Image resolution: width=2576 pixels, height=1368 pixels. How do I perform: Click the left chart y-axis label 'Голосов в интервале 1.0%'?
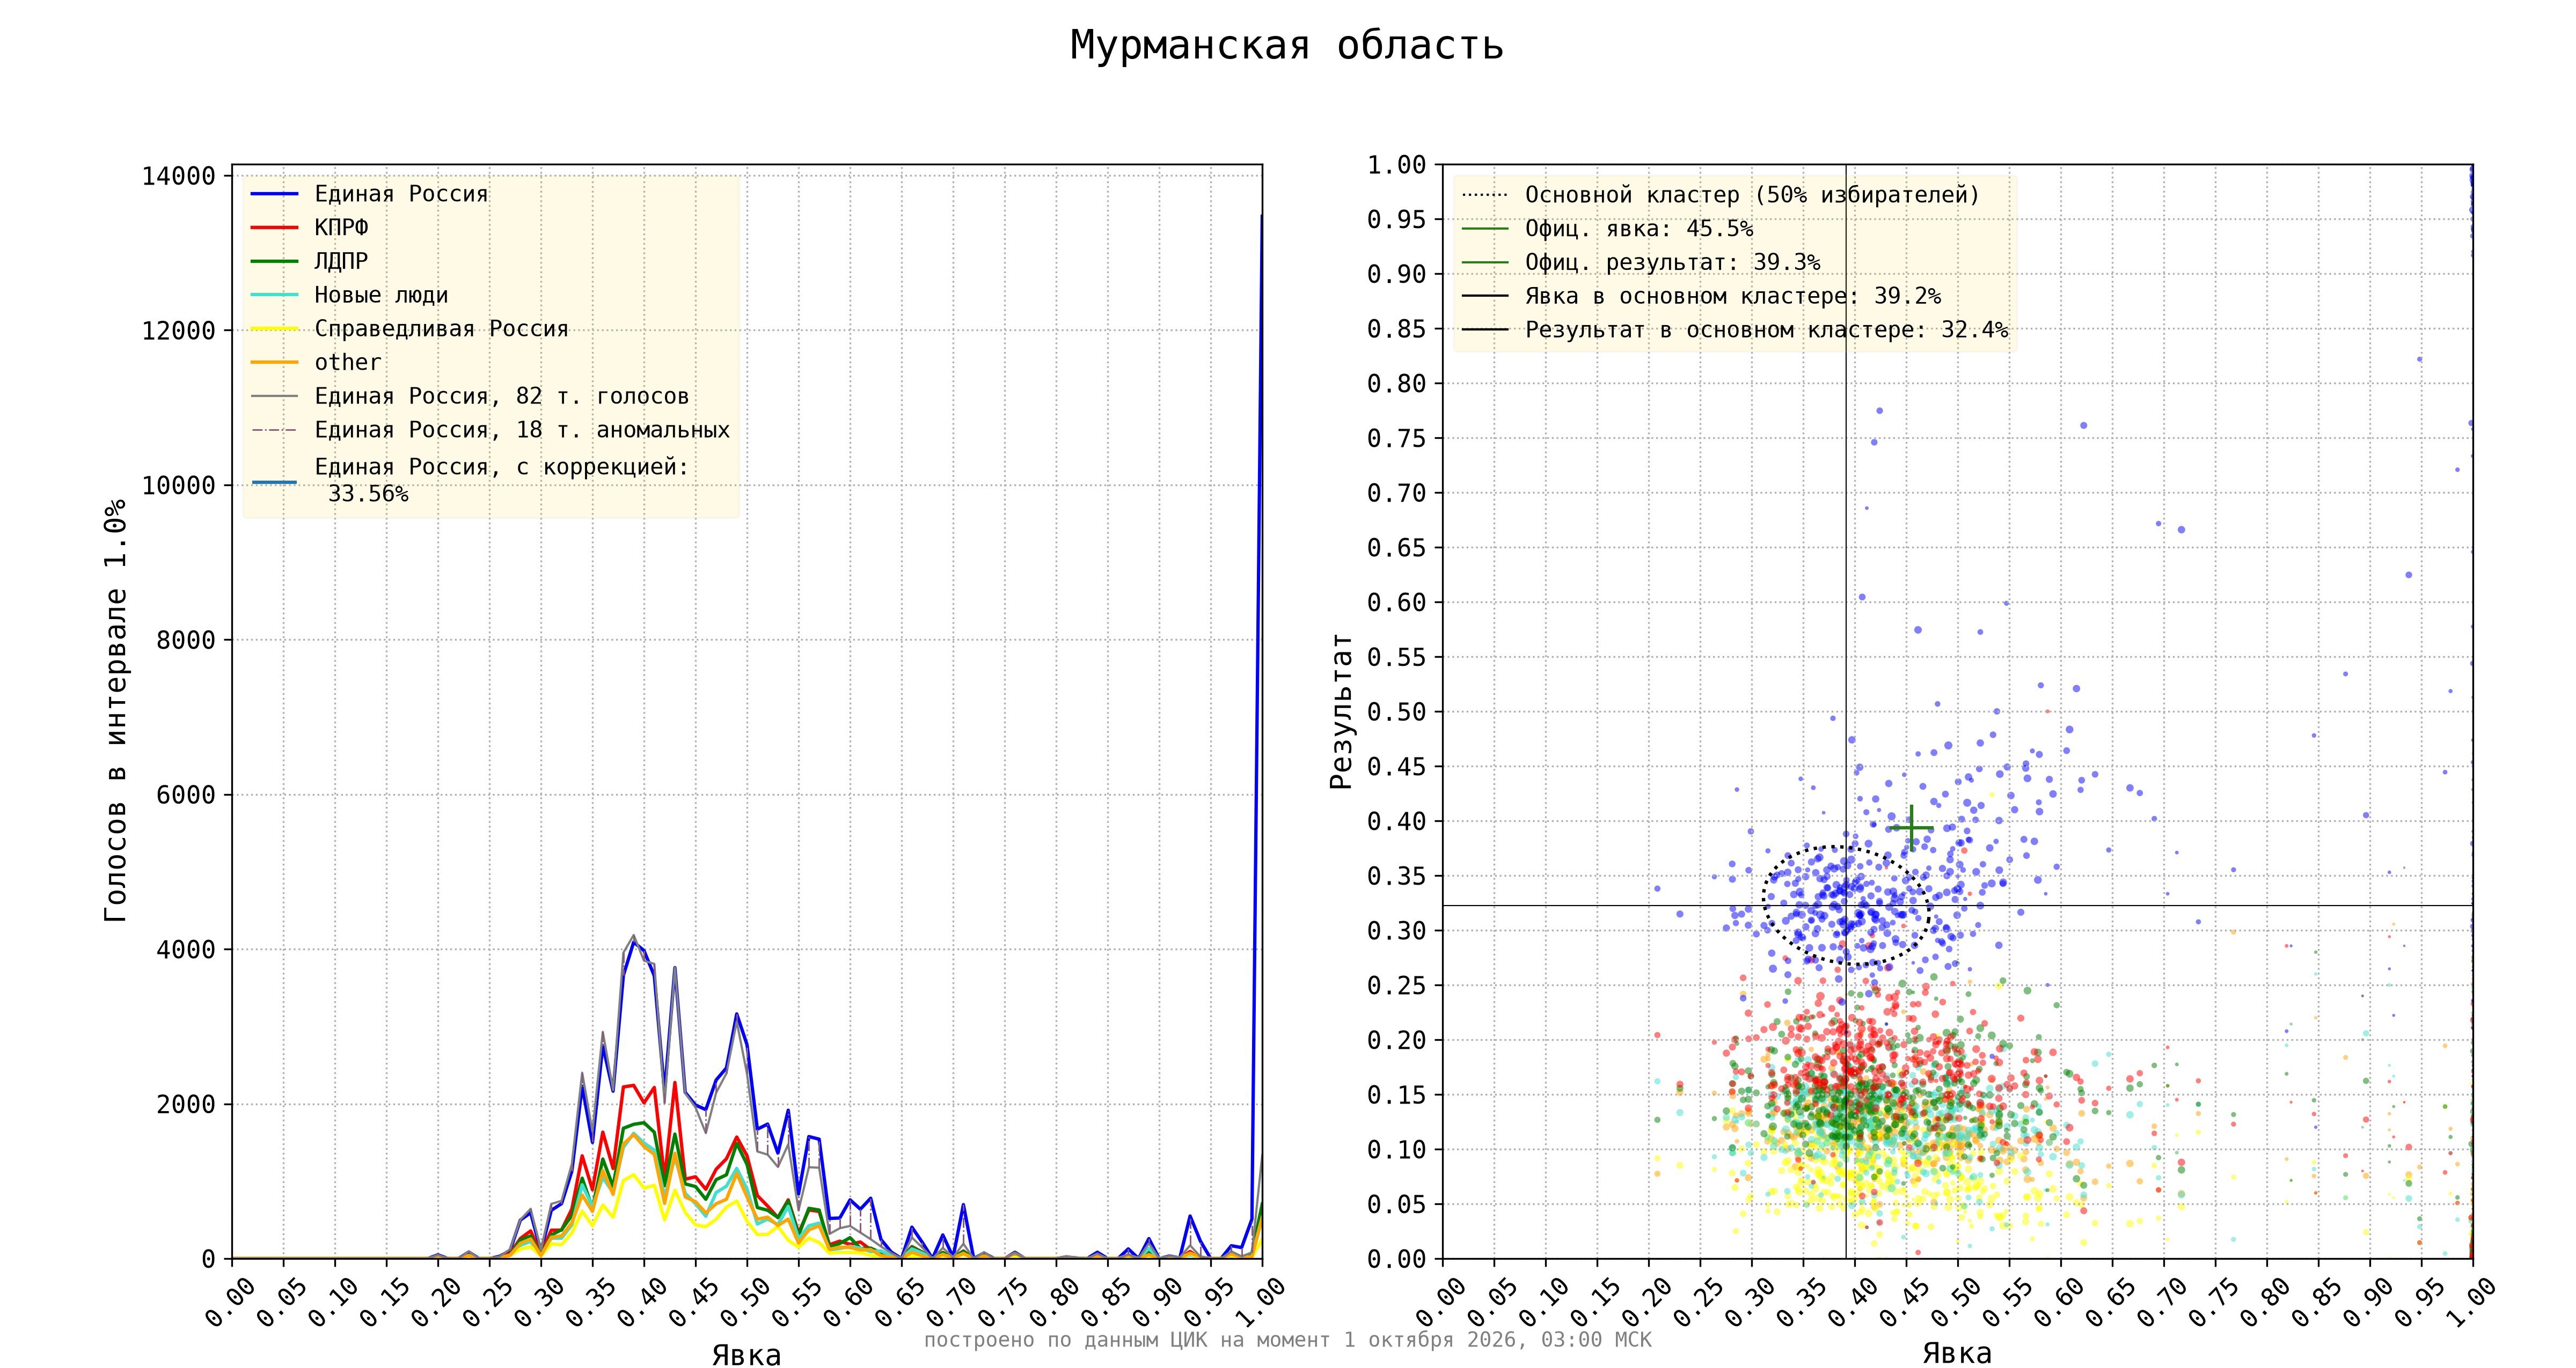click(116, 710)
